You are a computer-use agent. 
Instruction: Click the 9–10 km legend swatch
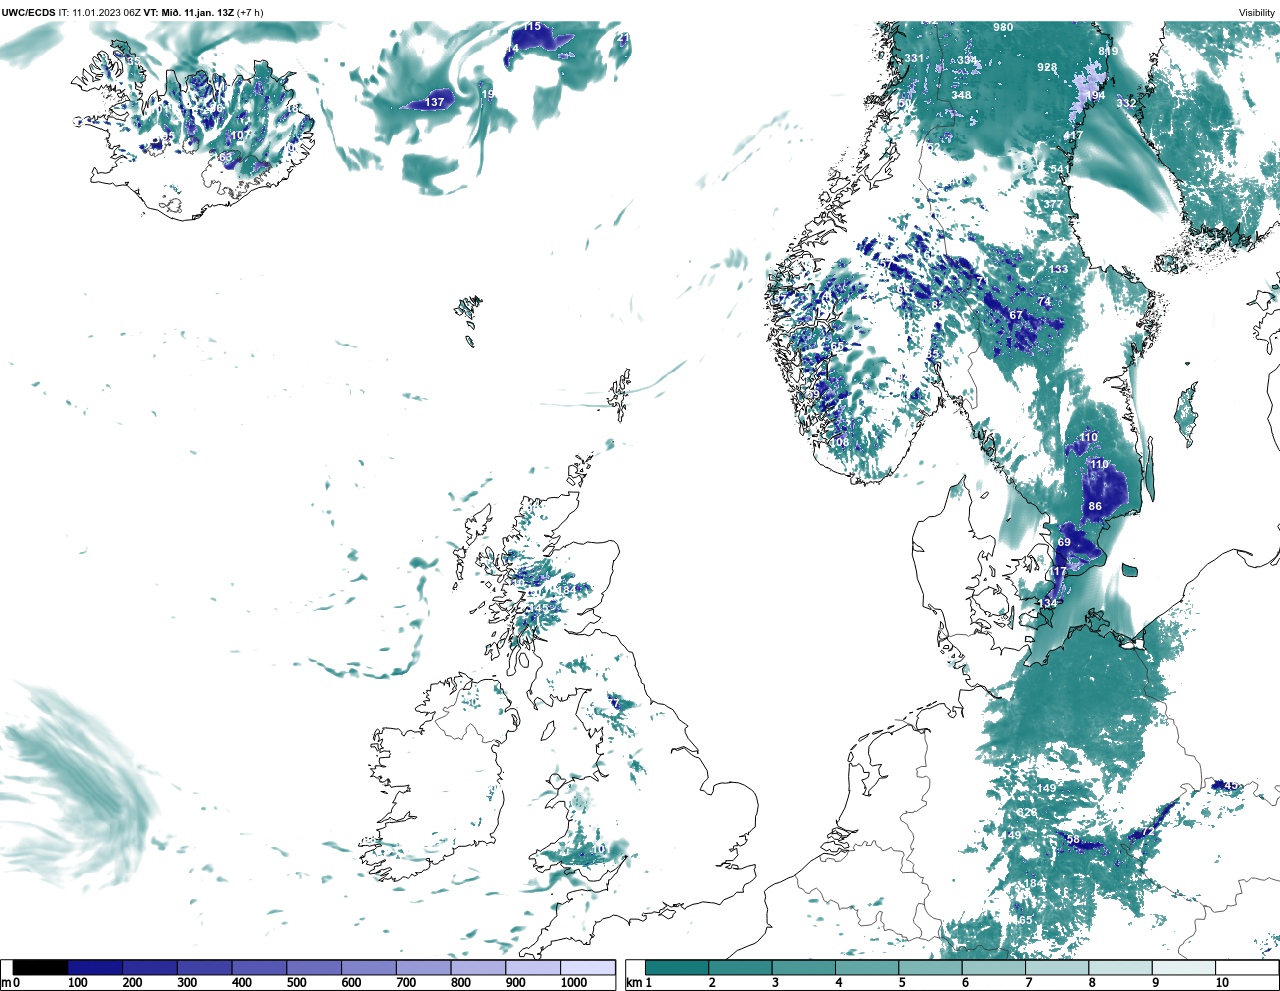tap(1183, 967)
